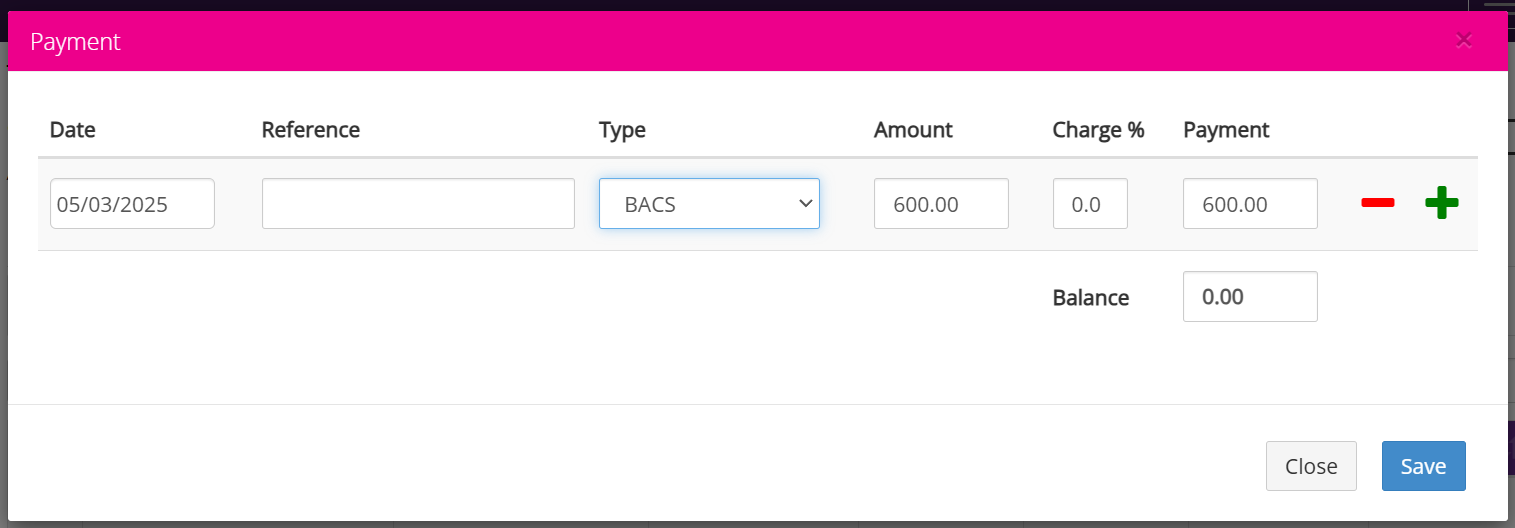Click the Date column header label

tap(72, 130)
